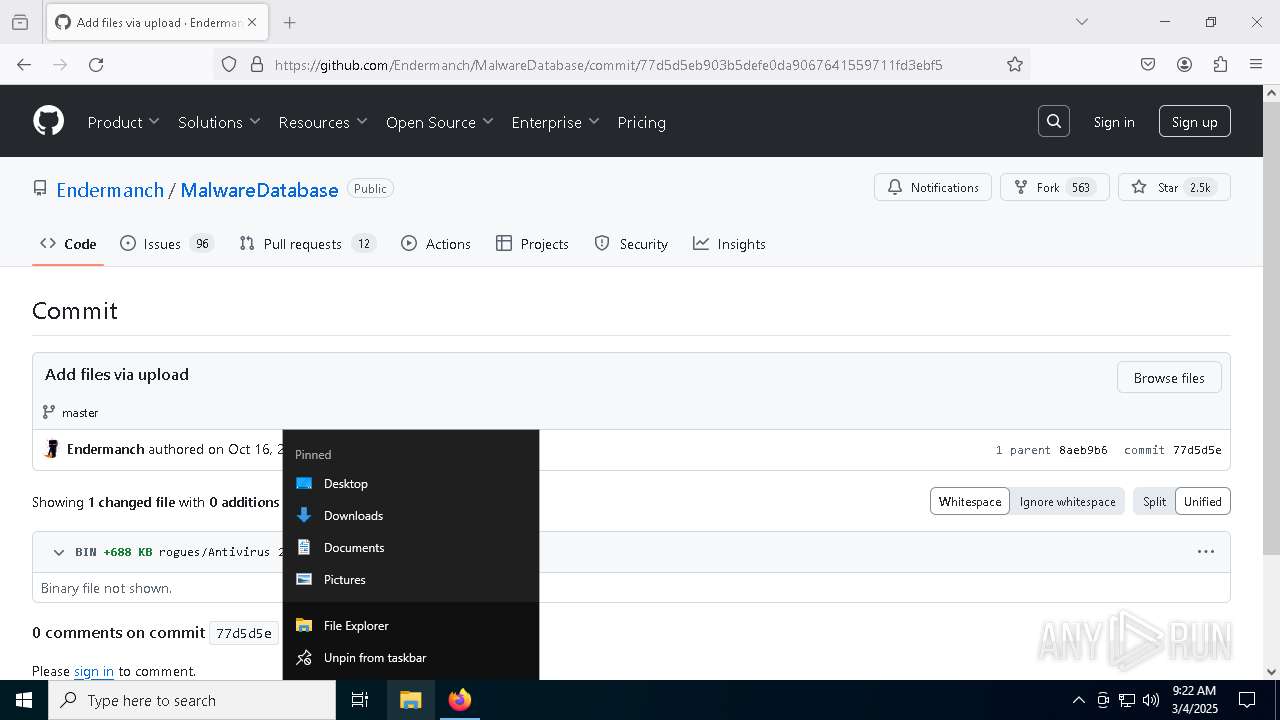Show hidden system tray icons
Viewport: 1280px width, 720px height.
coord(1078,700)
